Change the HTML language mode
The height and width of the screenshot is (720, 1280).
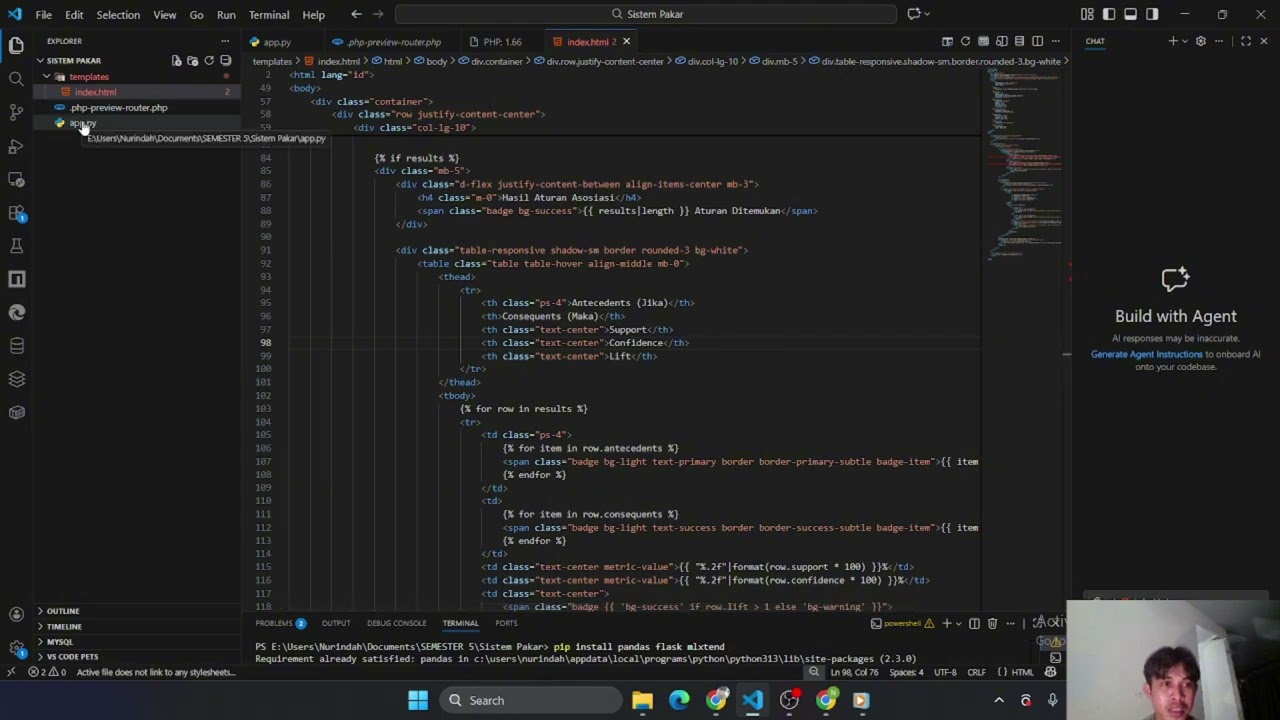click(1022, 672)
